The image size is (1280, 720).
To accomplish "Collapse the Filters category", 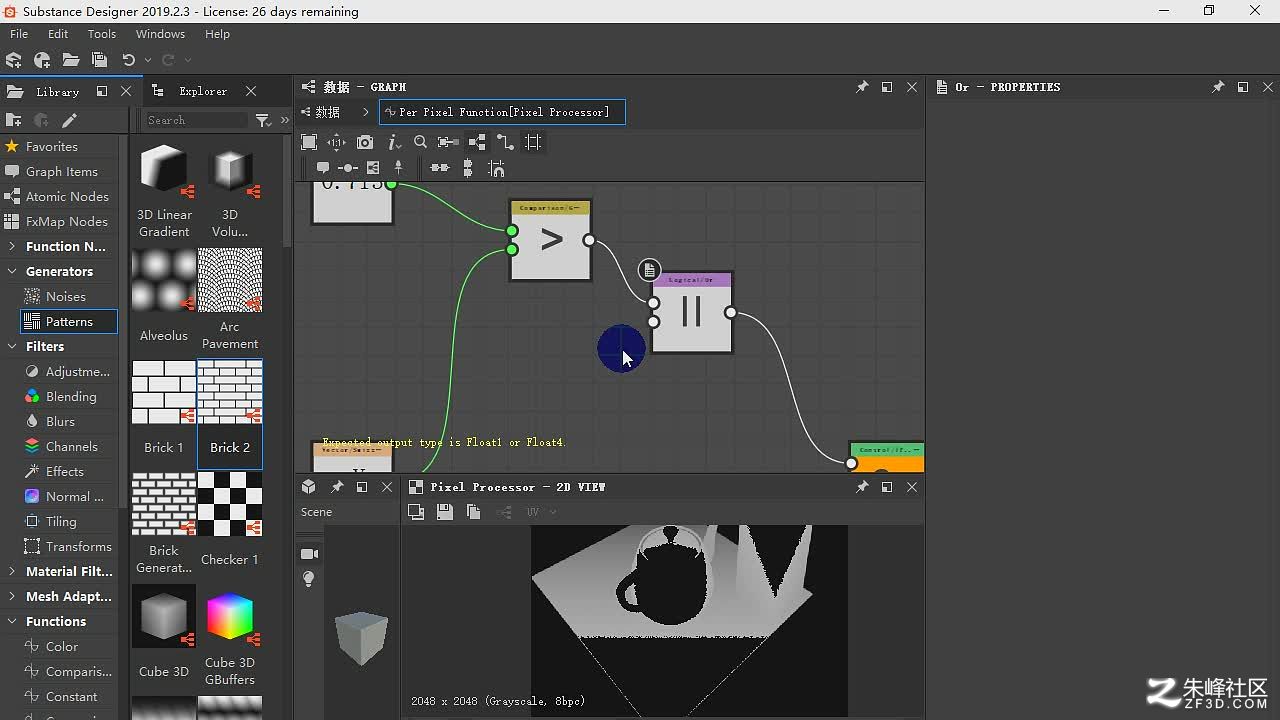I will (11, 346).
